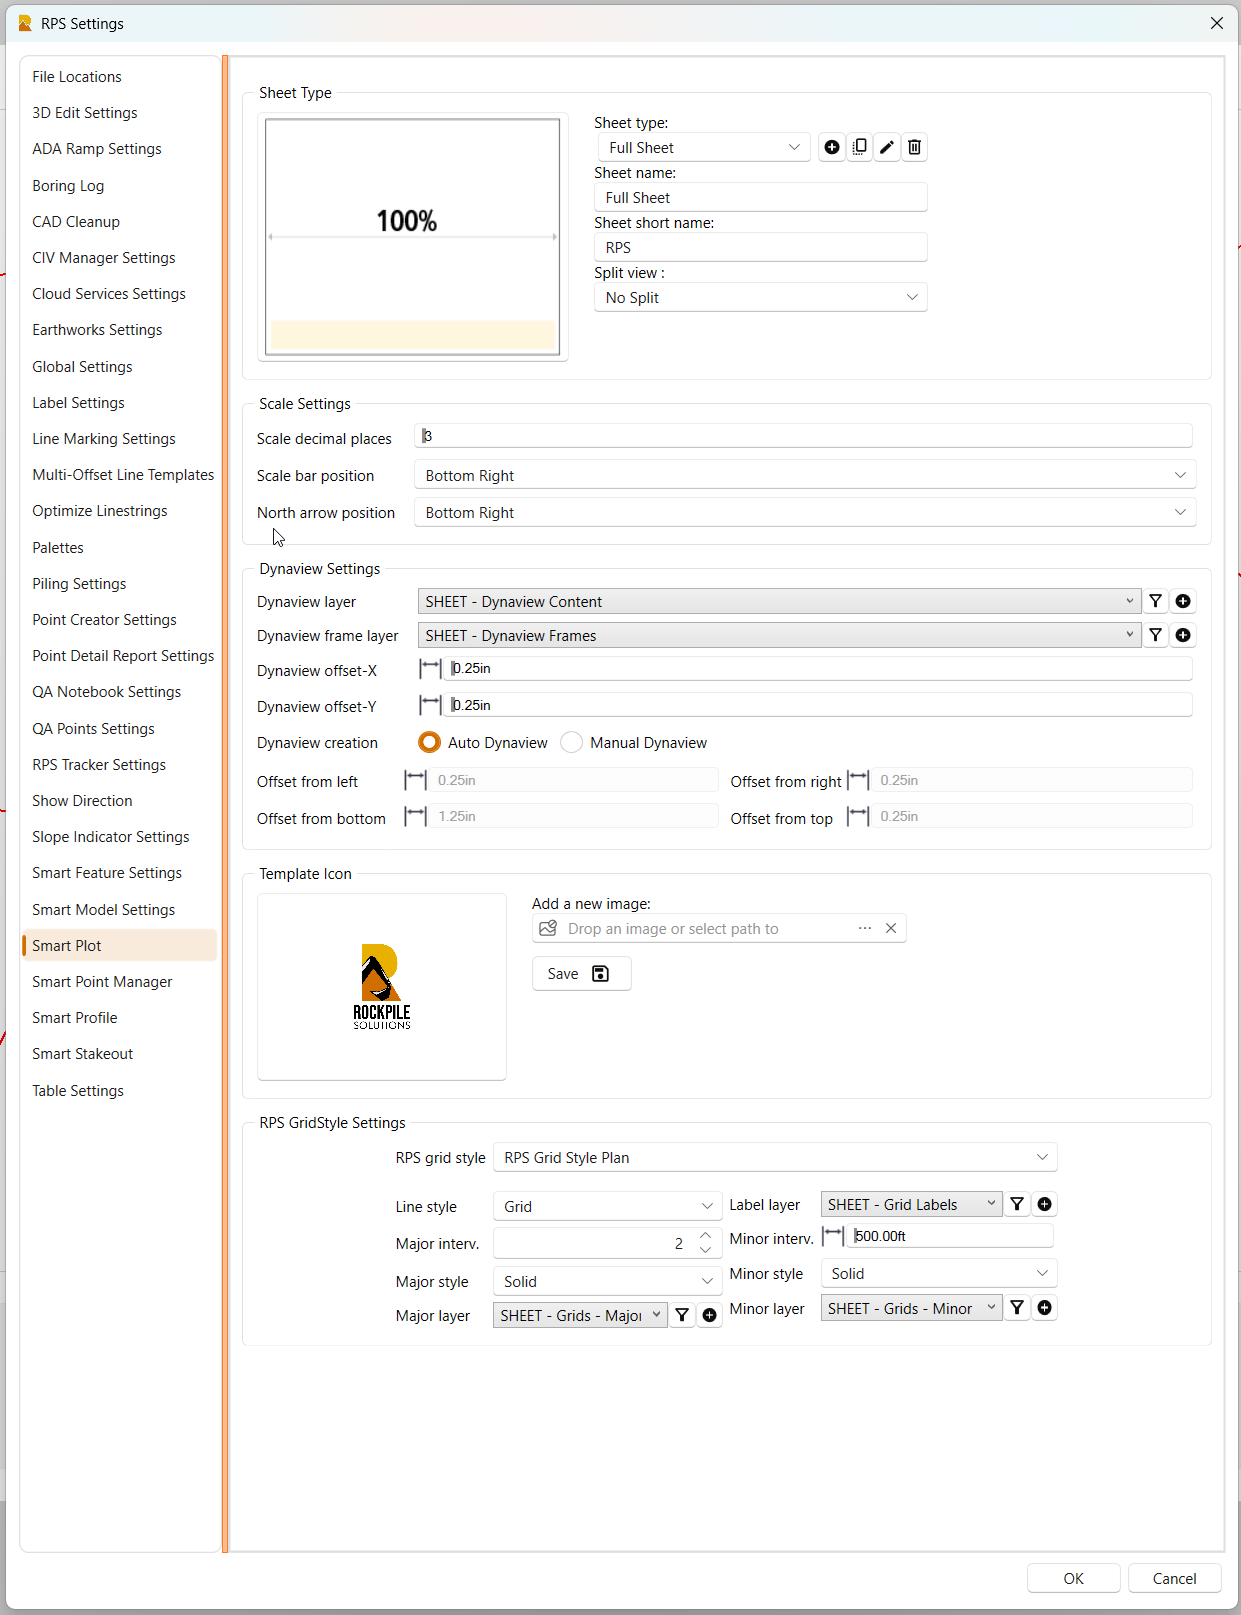Click filter icon next to Label layer
1241x1615 pixels.
(x=1017, y=1204)
